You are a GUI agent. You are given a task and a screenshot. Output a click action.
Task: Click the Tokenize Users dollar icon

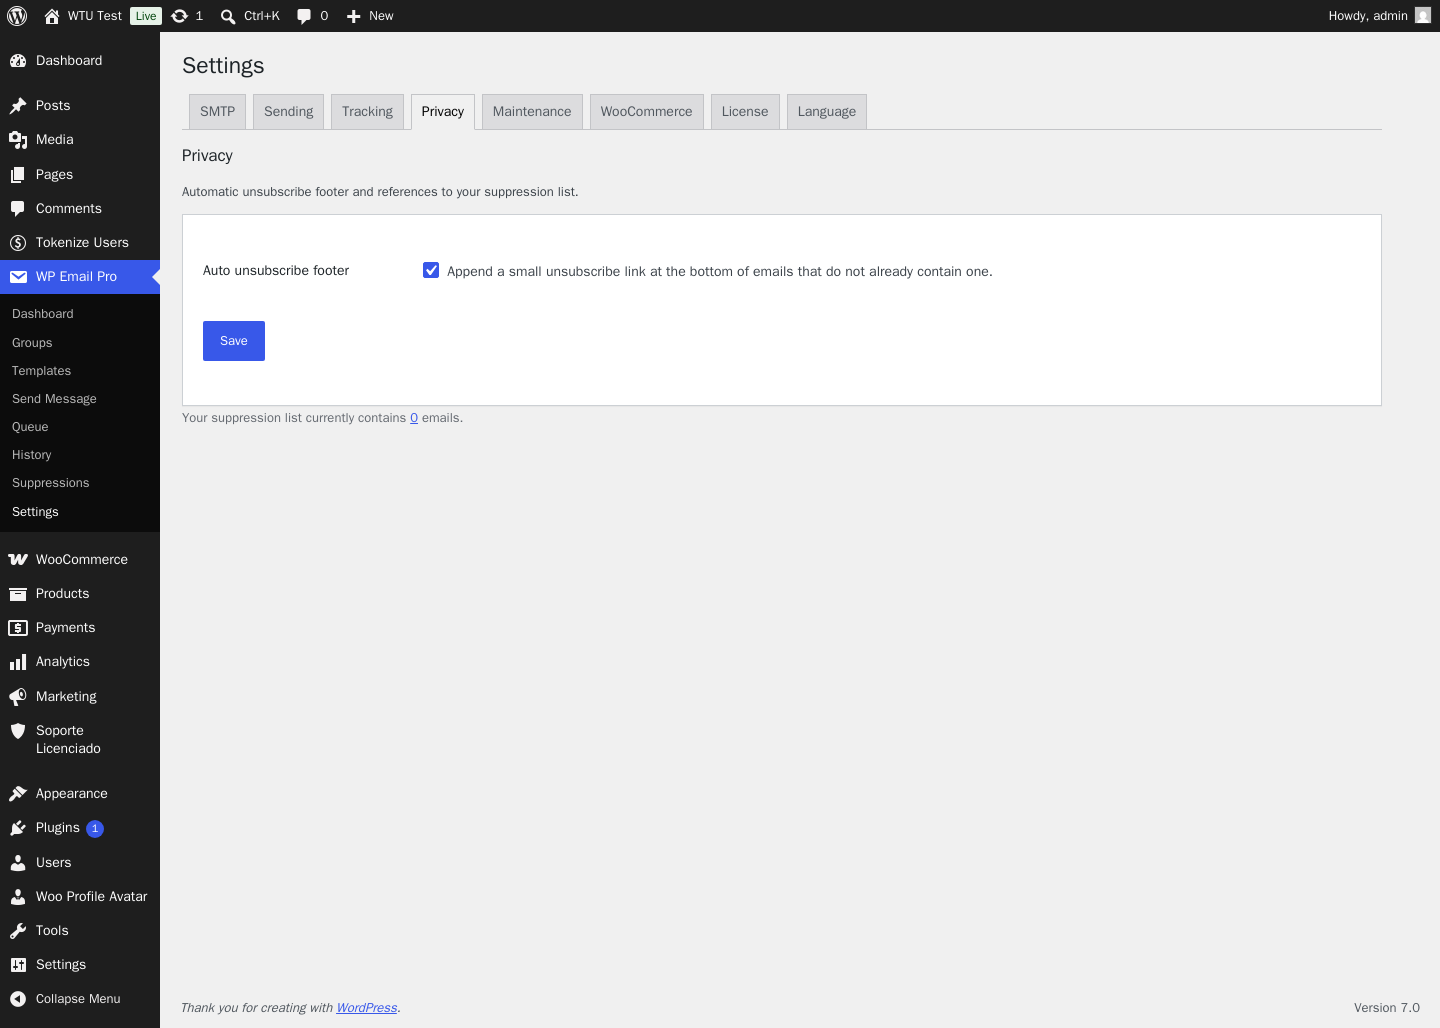pyautogui.click(x=18, y=243)
